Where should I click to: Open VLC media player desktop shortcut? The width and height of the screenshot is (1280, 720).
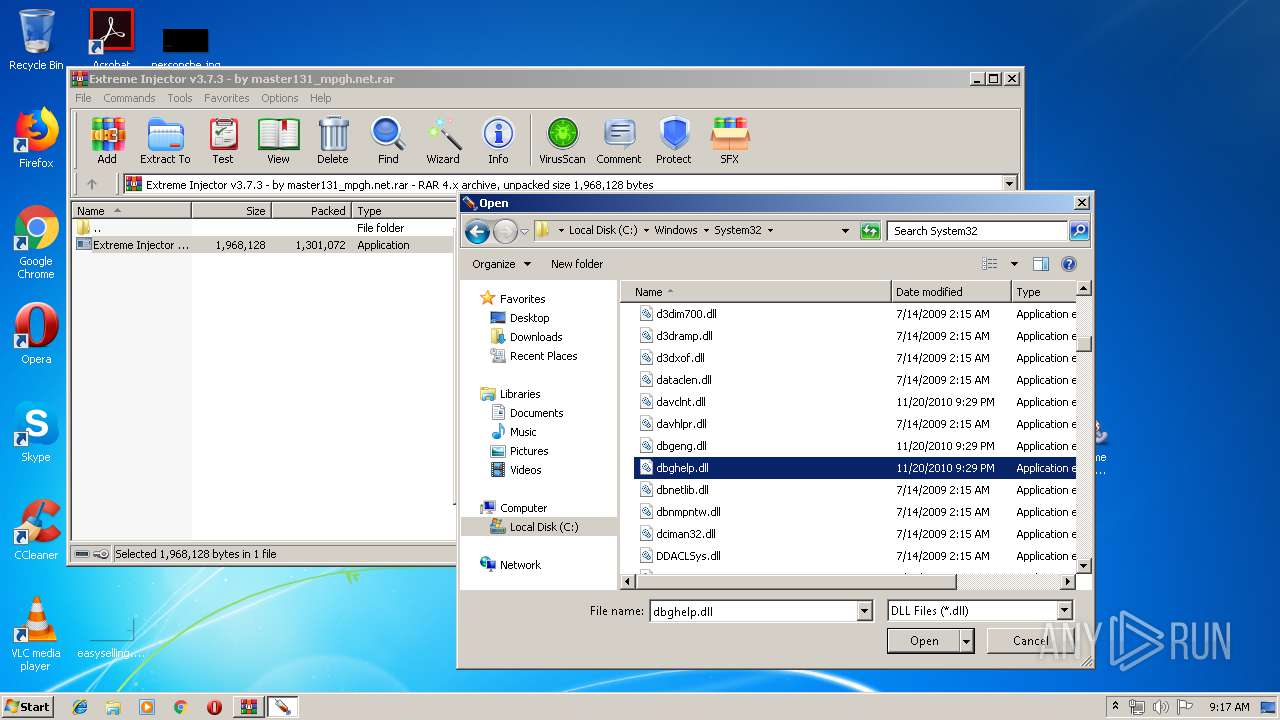pos(36,634)
